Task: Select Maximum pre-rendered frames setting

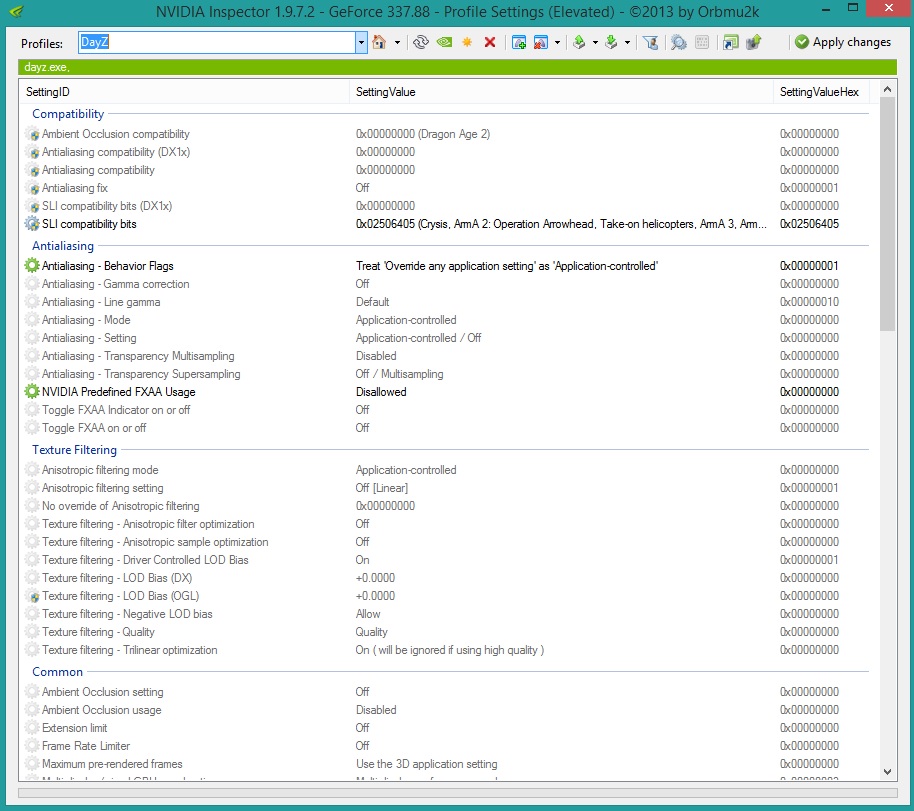Action: pyautogui.click(x=449, y=764)
